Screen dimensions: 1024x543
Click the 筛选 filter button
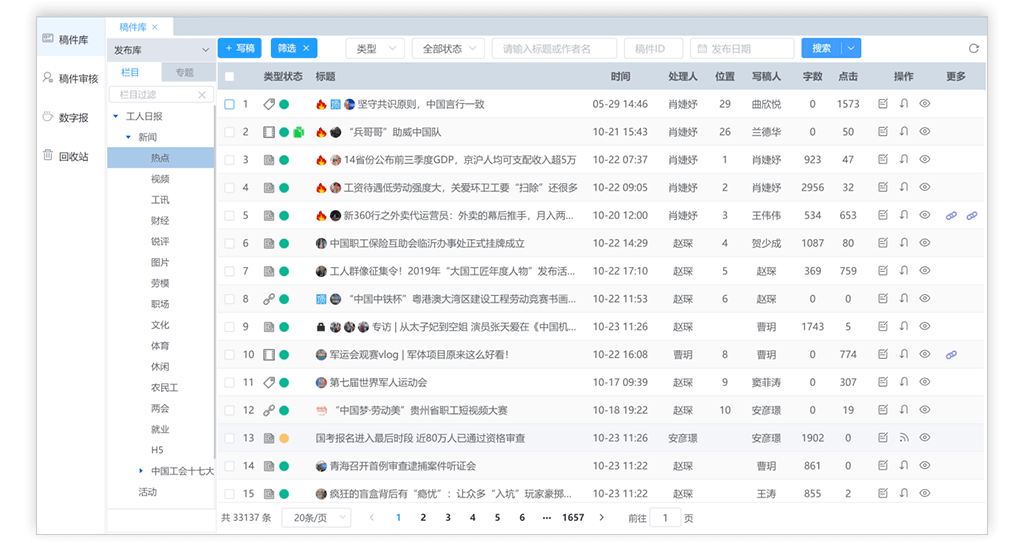click(293, 48)
